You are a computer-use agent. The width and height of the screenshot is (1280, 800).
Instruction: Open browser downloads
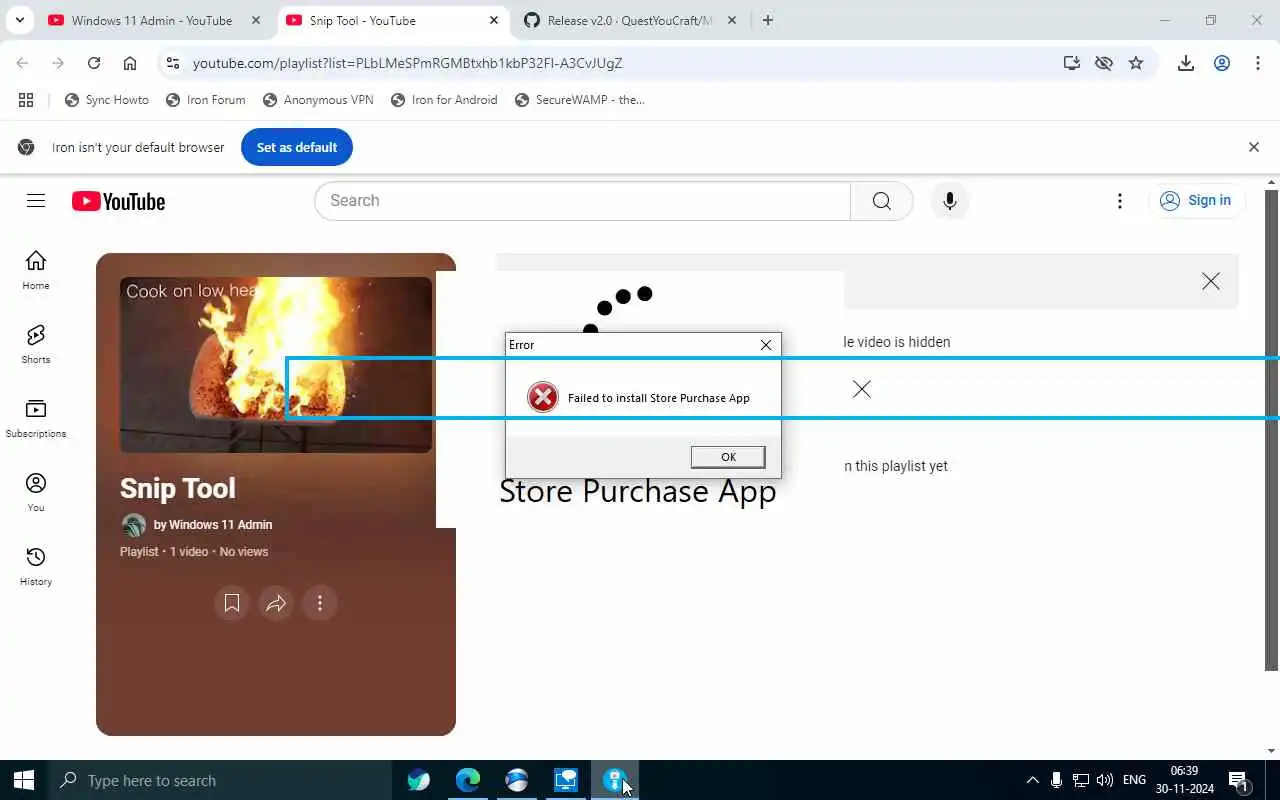(x=1186, y=63)
